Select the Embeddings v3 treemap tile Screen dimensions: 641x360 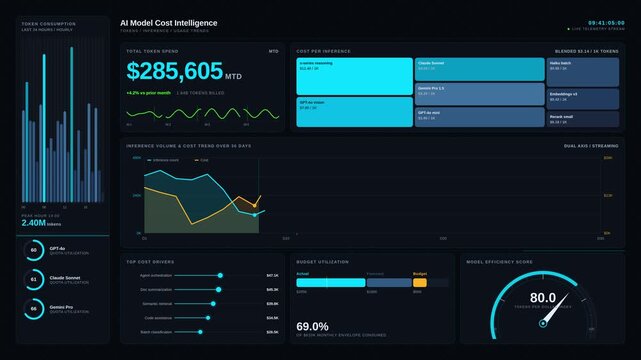point(583,99)
